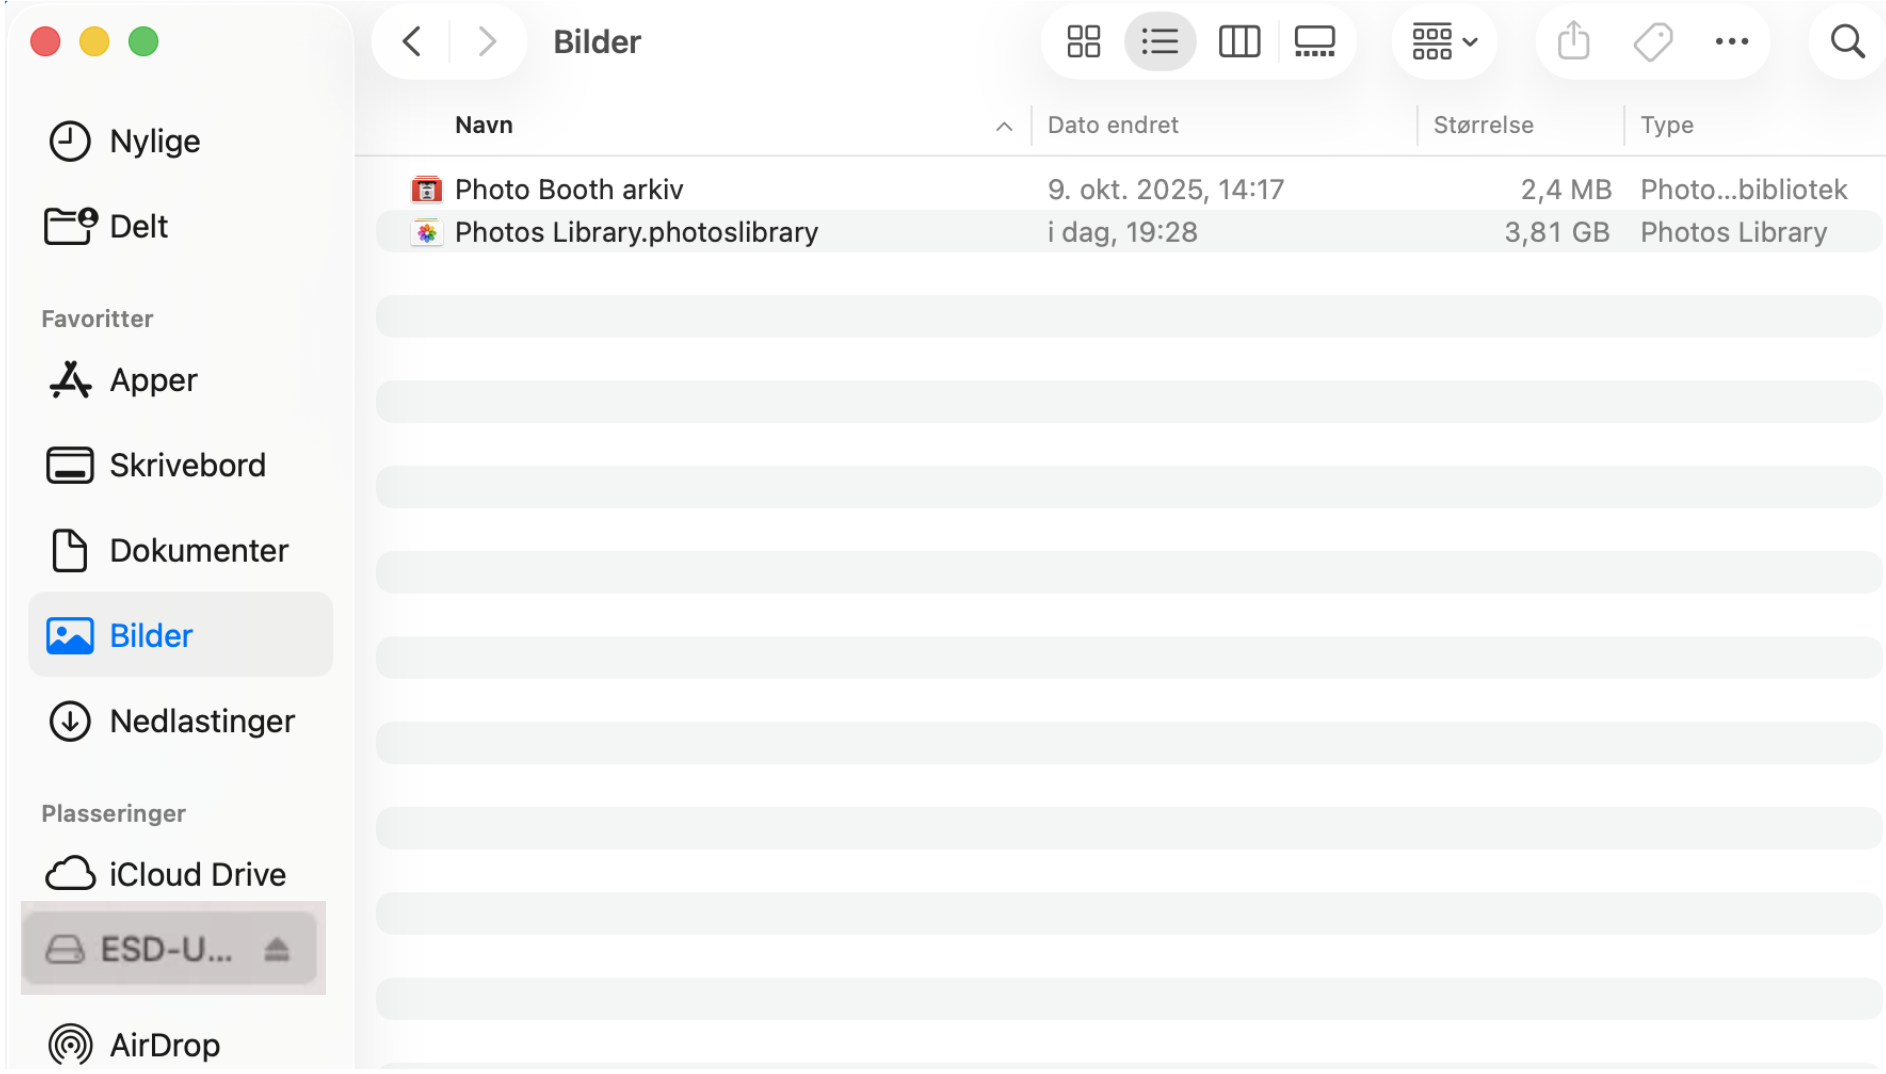Go back with the left chevron
Screen dimensions: 1886x1074
(x=412, y=42)
